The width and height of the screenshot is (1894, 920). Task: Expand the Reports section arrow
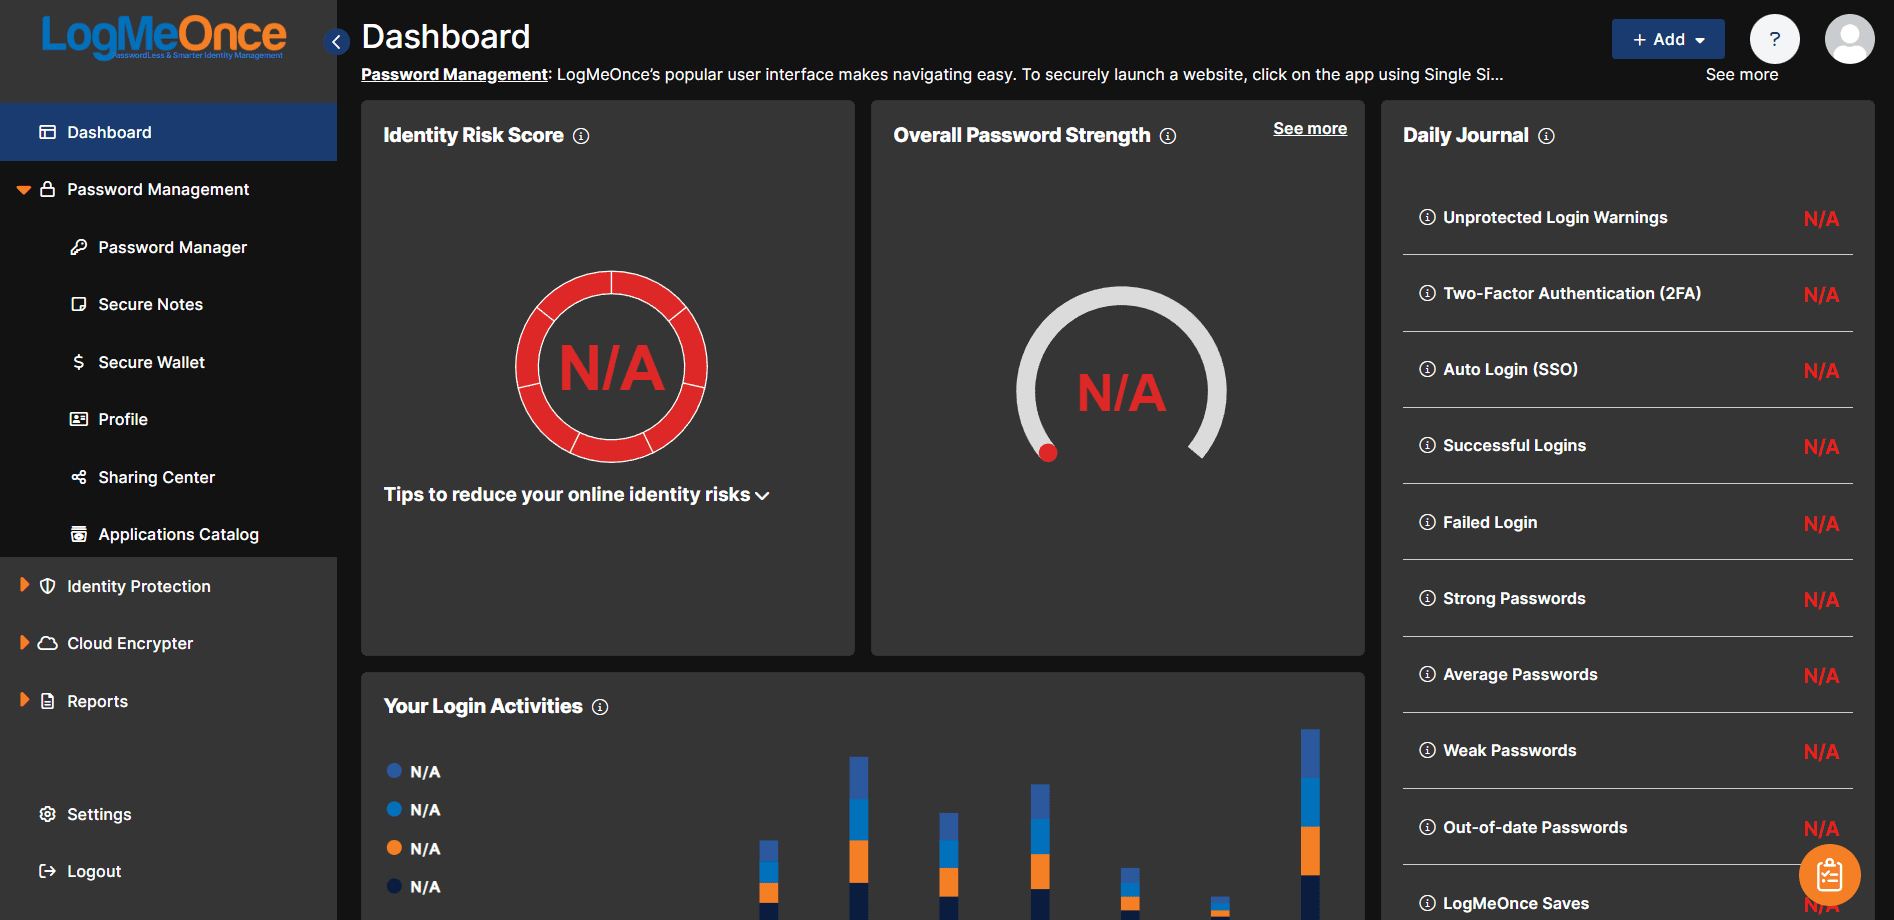[24, 700]
